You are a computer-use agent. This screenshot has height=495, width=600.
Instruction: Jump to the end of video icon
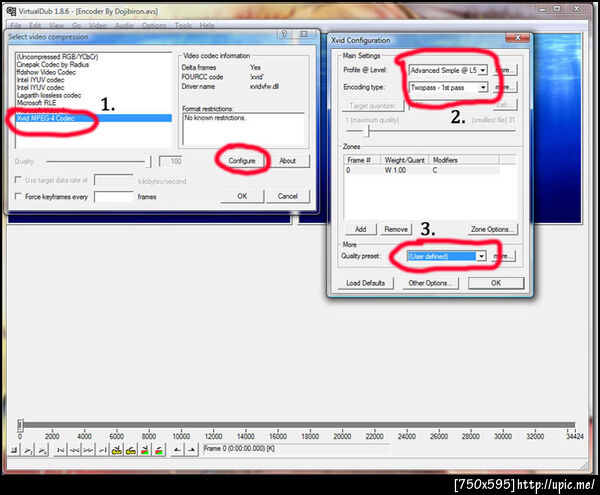[103, 450]
